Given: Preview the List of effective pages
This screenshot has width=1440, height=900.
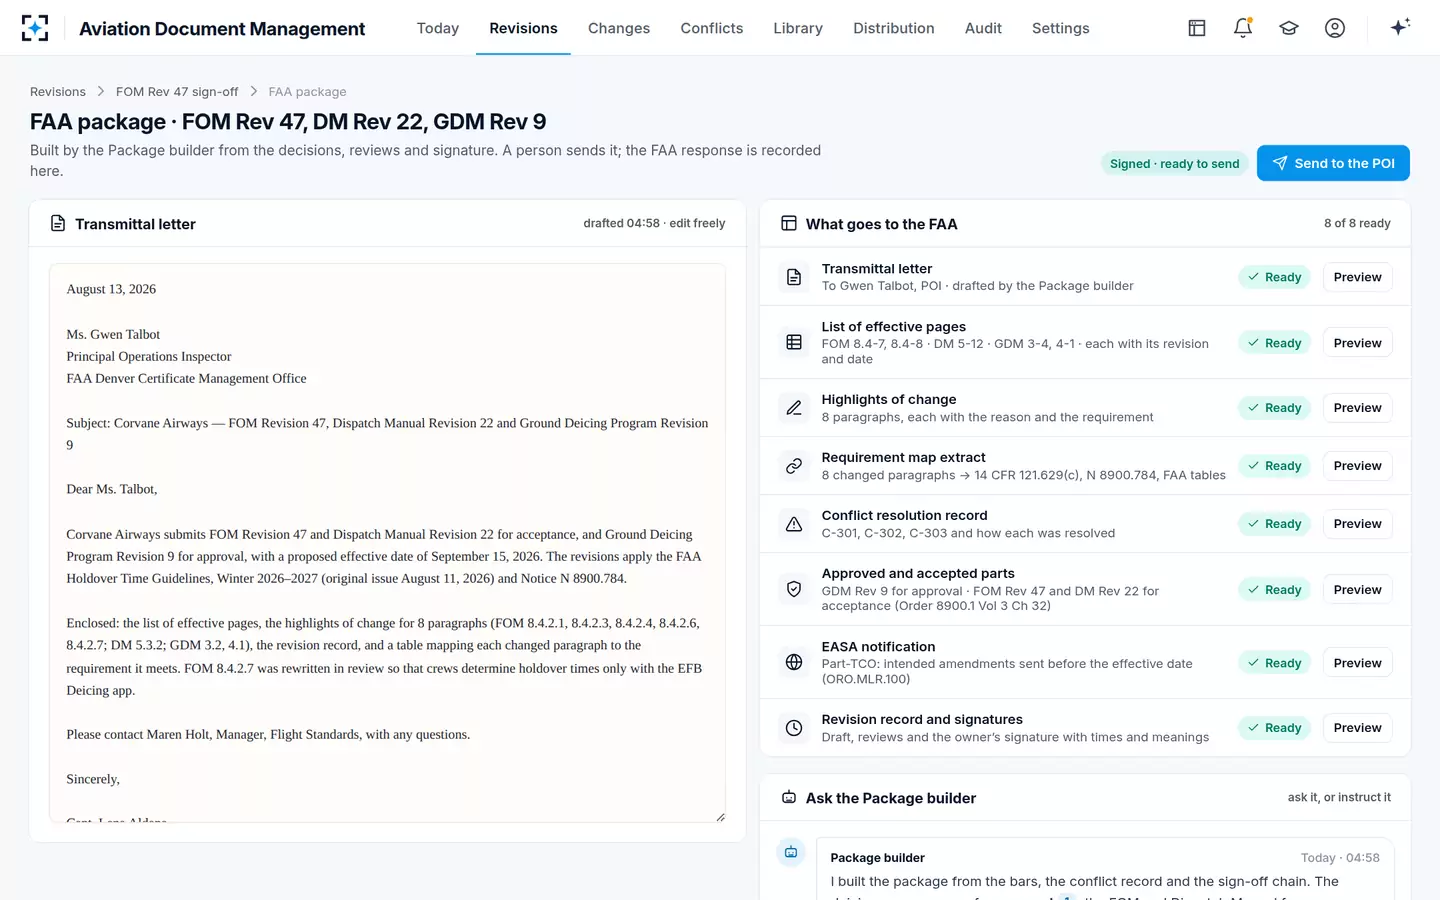Looking at the screenshot, I should click(1357, 343).
